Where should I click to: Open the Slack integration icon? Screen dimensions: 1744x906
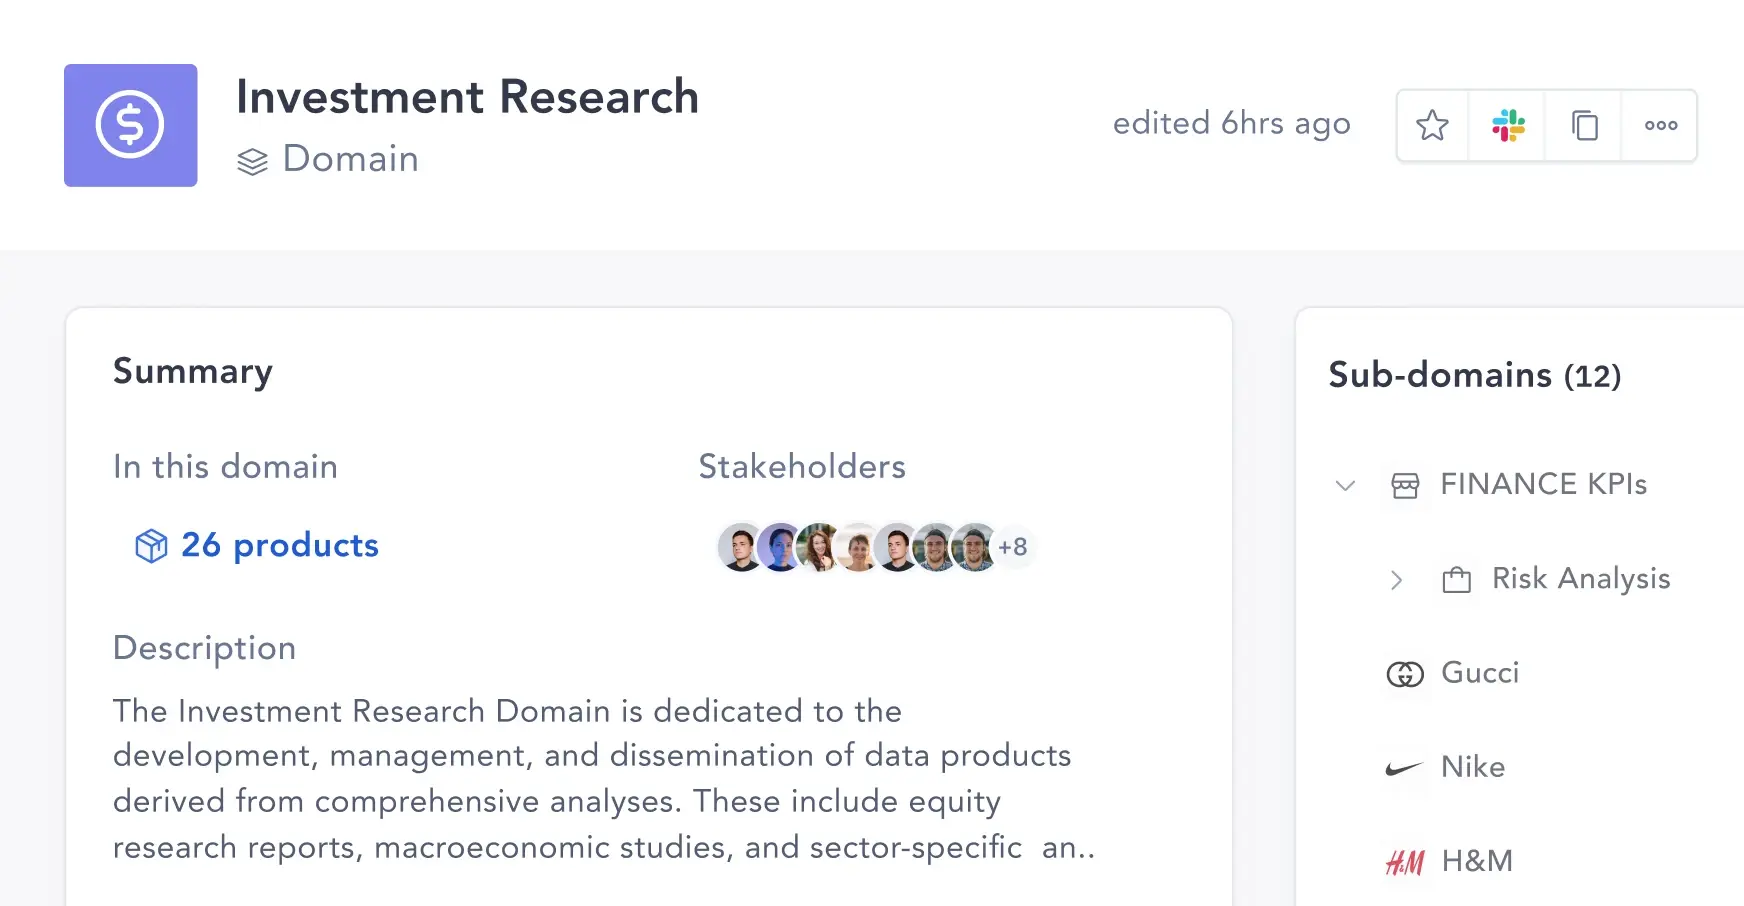pos(1508,126)
